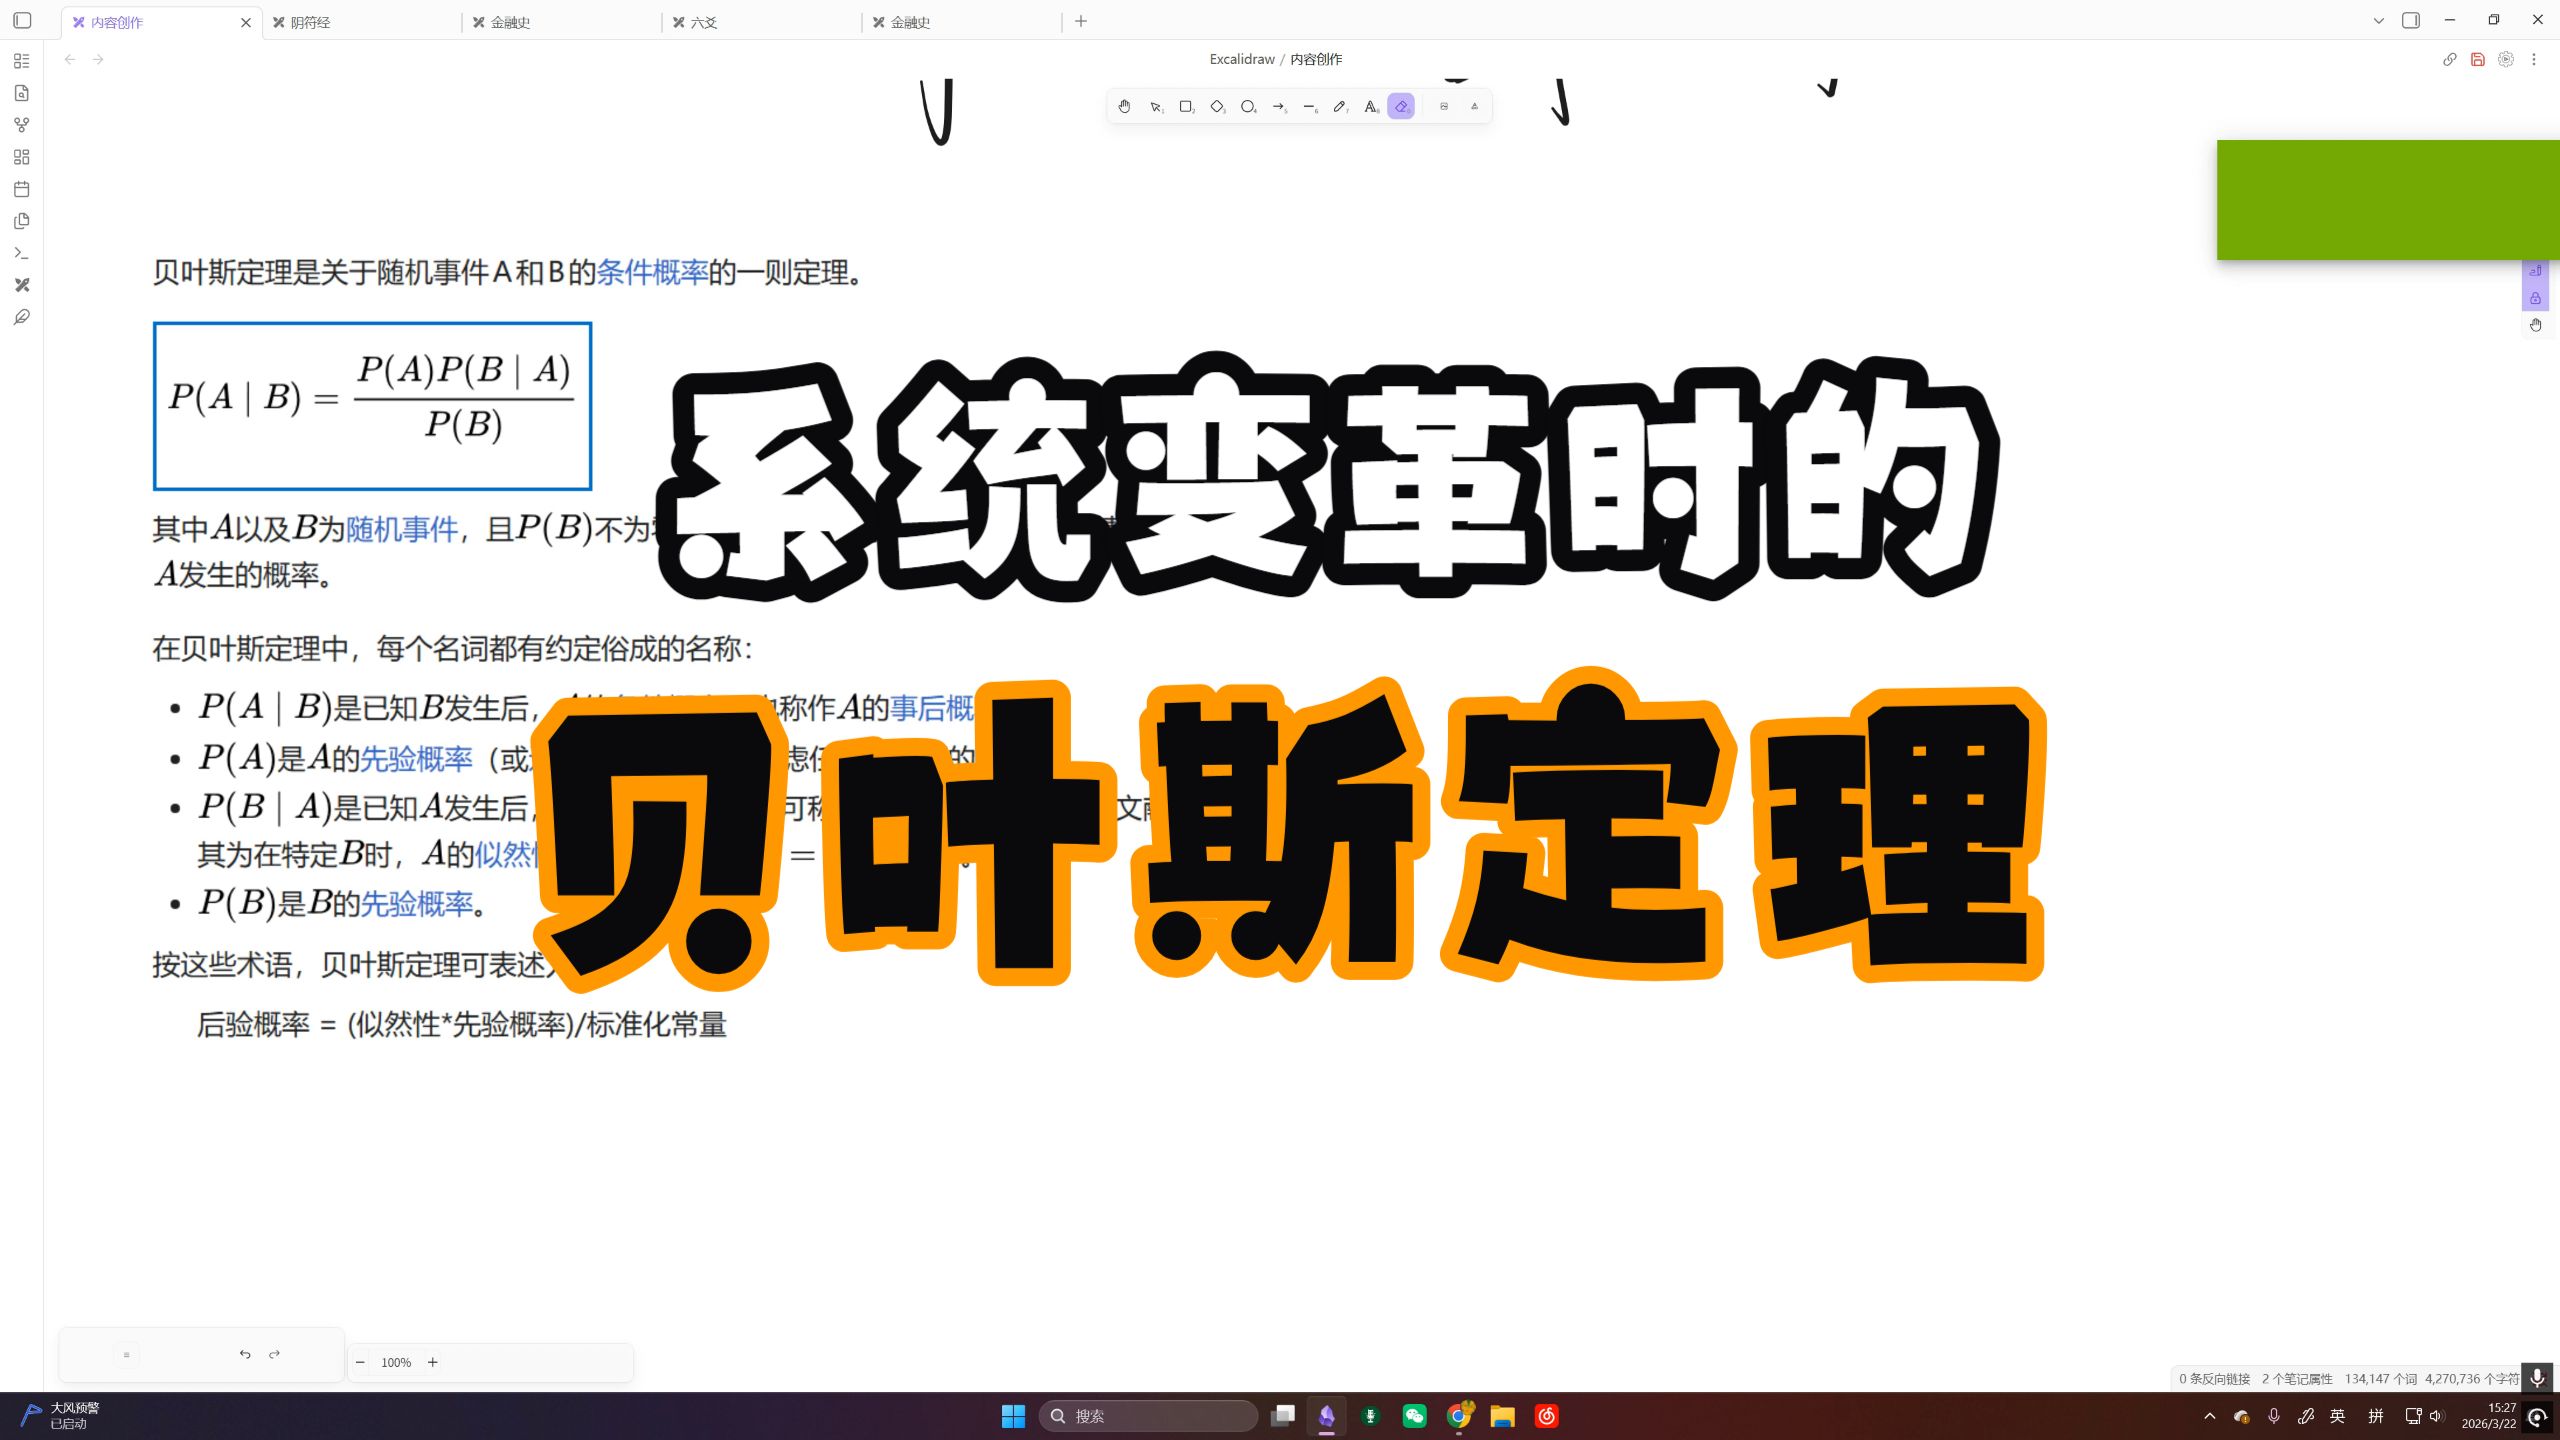Open the 条件概率 hyperlink
Image resolution: width=2560 pixels, height=1440 pixels.
pos(653,272)
